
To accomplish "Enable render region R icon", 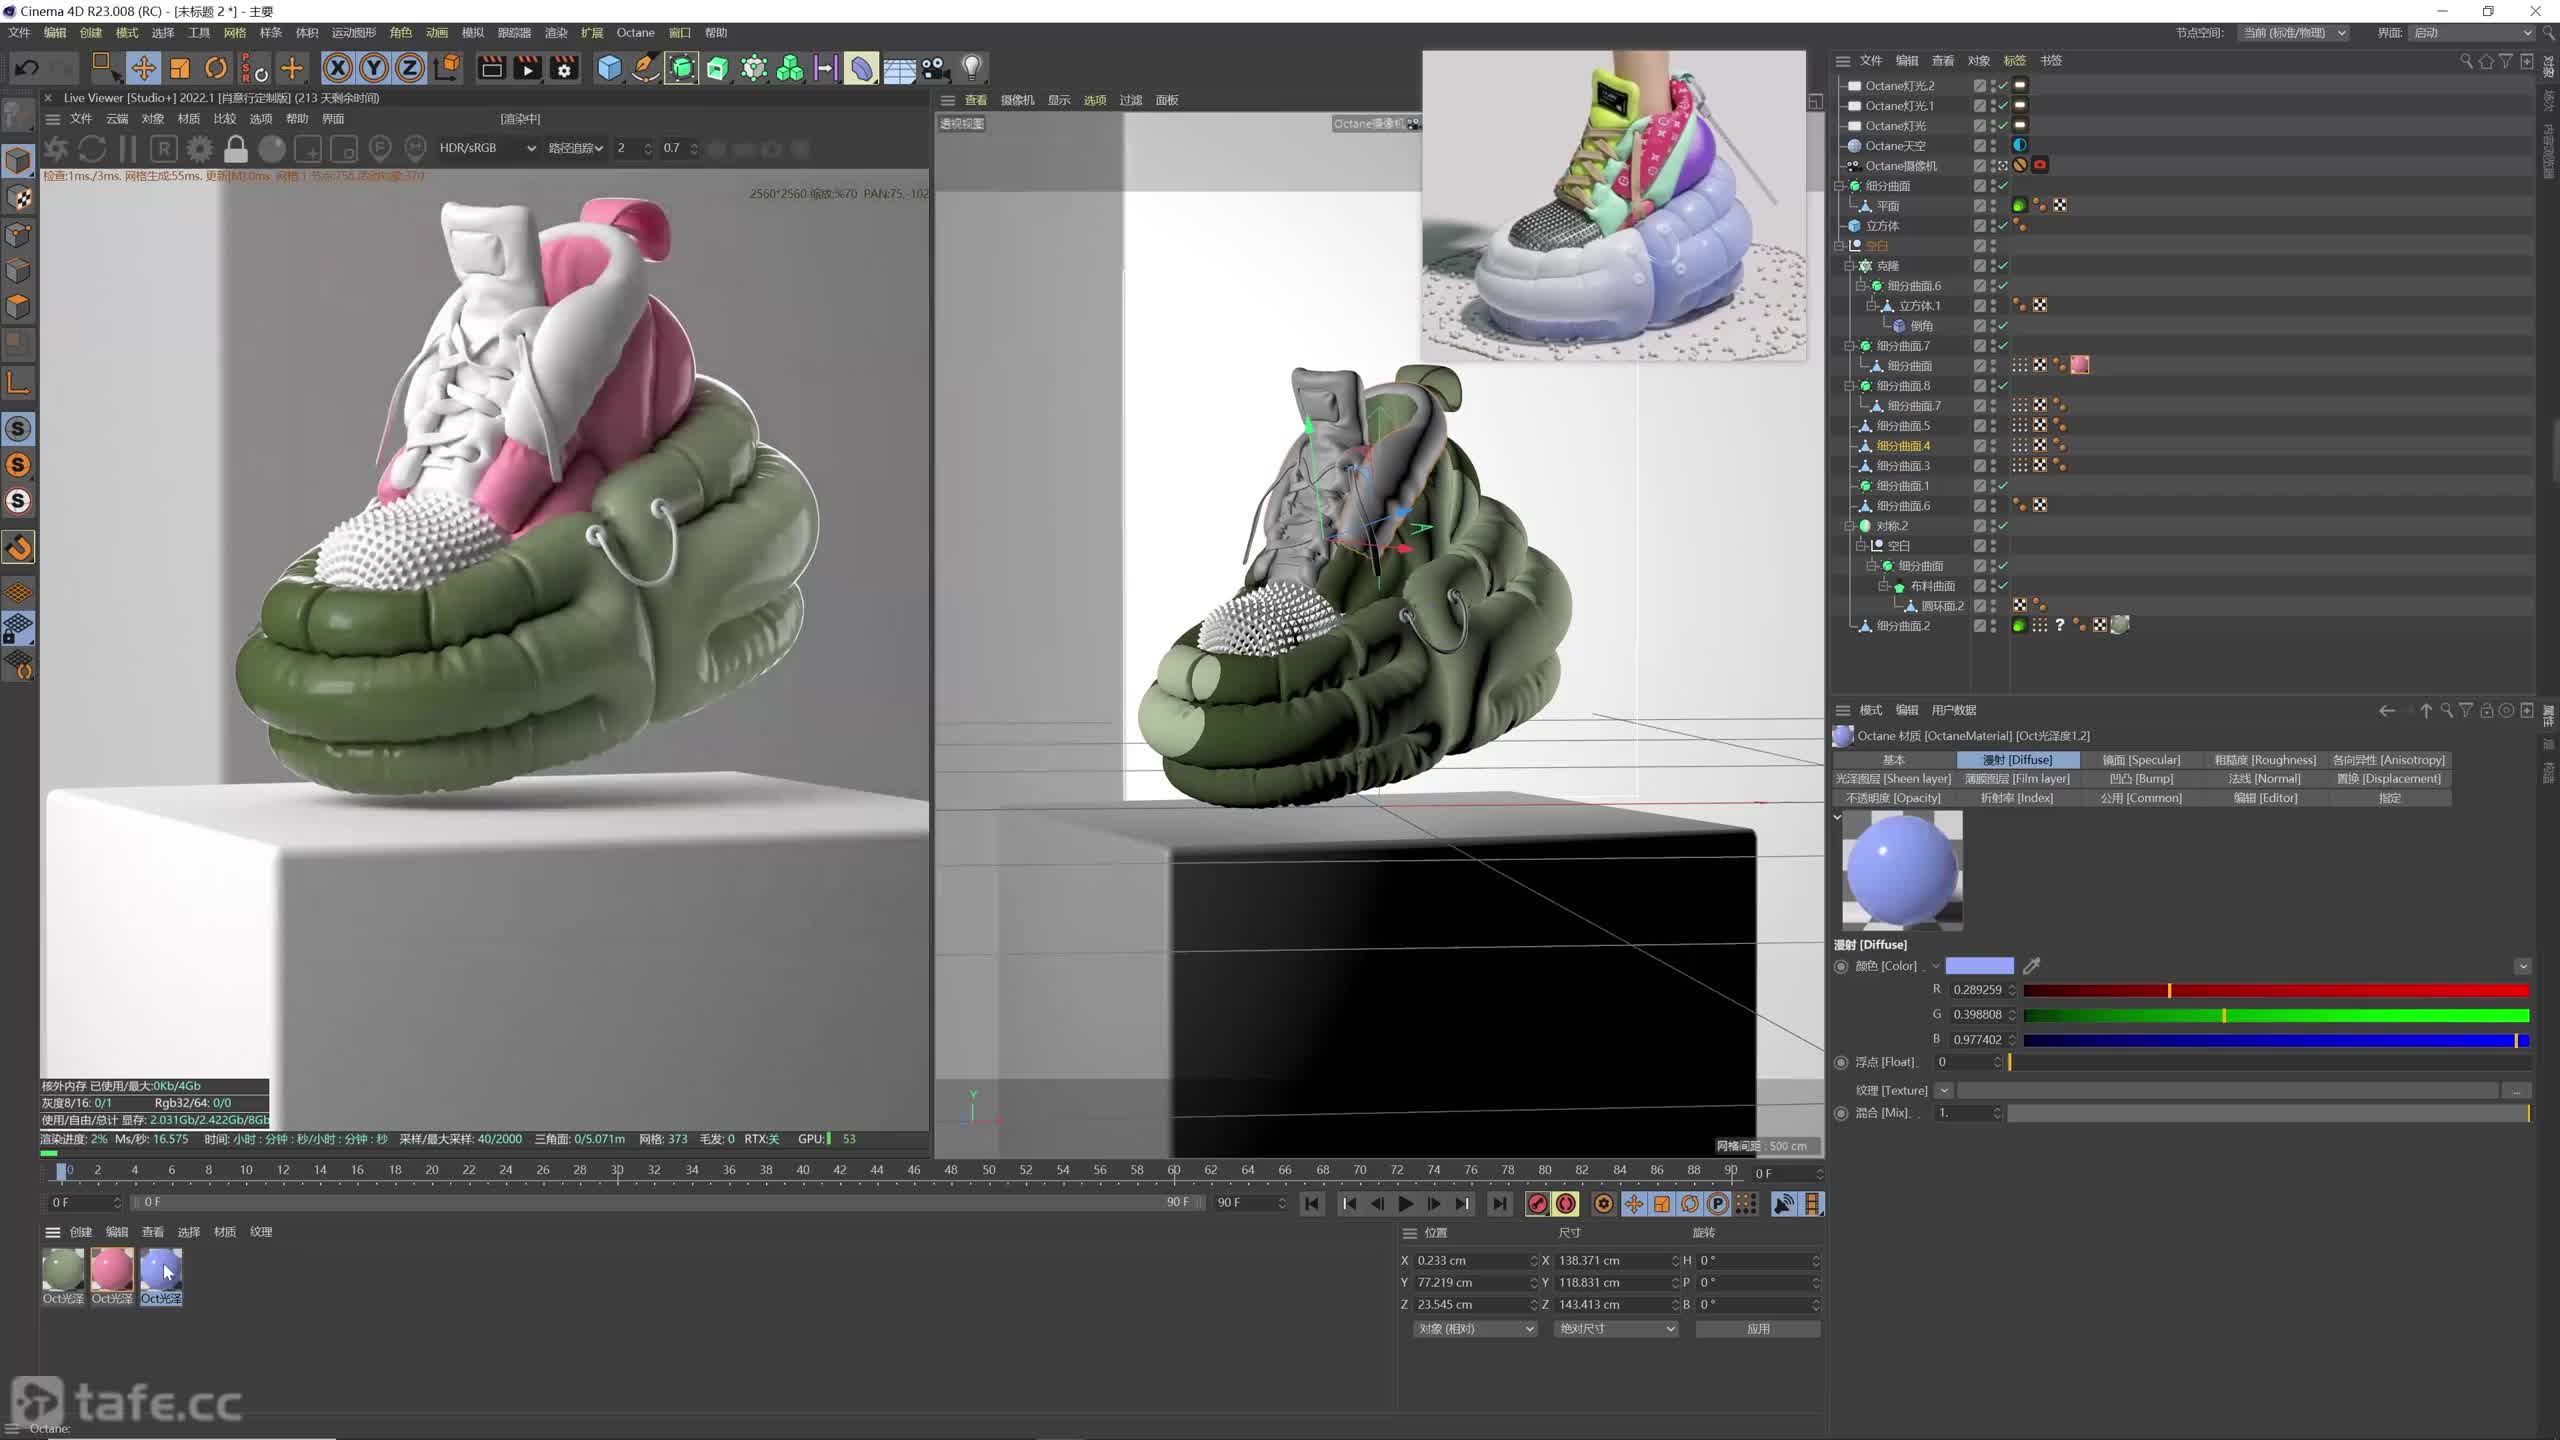I will (164, 149).
